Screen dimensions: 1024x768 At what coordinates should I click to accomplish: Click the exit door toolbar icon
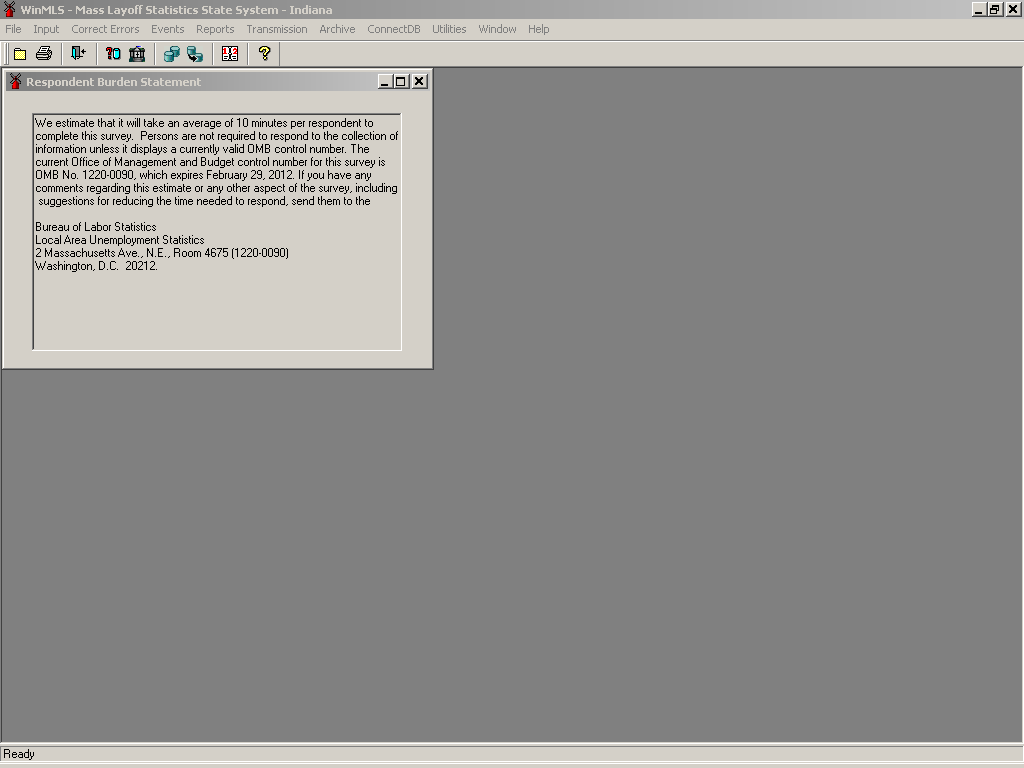78,54
